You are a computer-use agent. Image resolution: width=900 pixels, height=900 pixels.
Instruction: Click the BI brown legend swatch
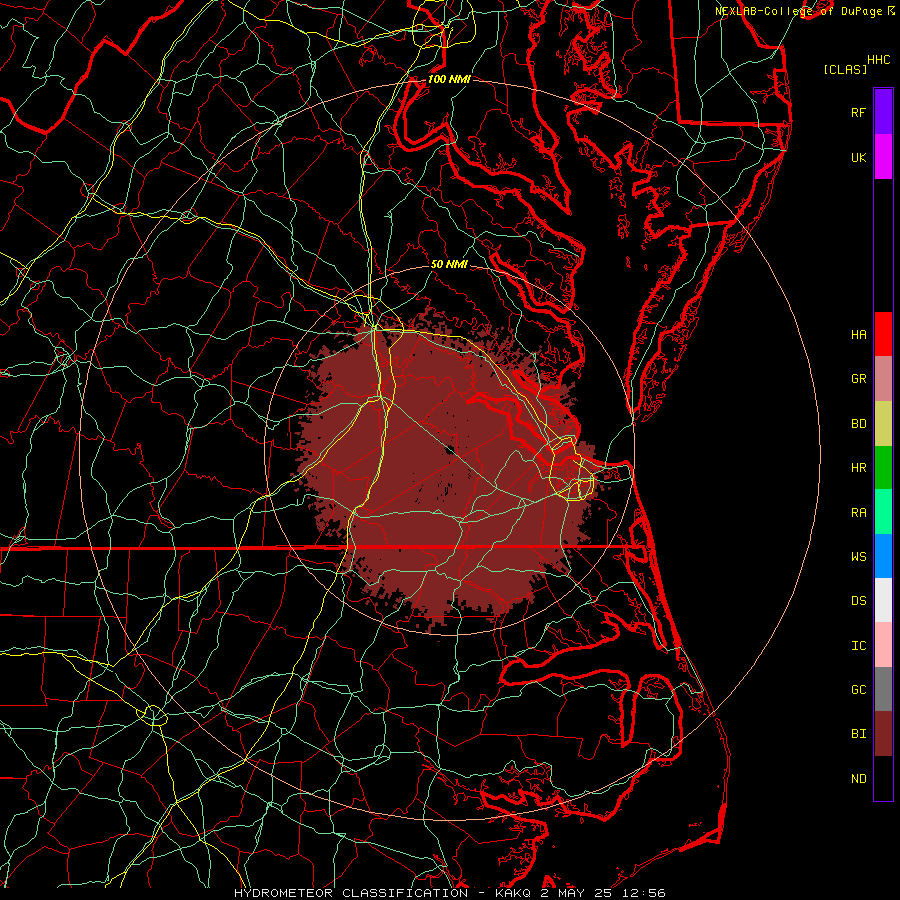tap(883, 734)
